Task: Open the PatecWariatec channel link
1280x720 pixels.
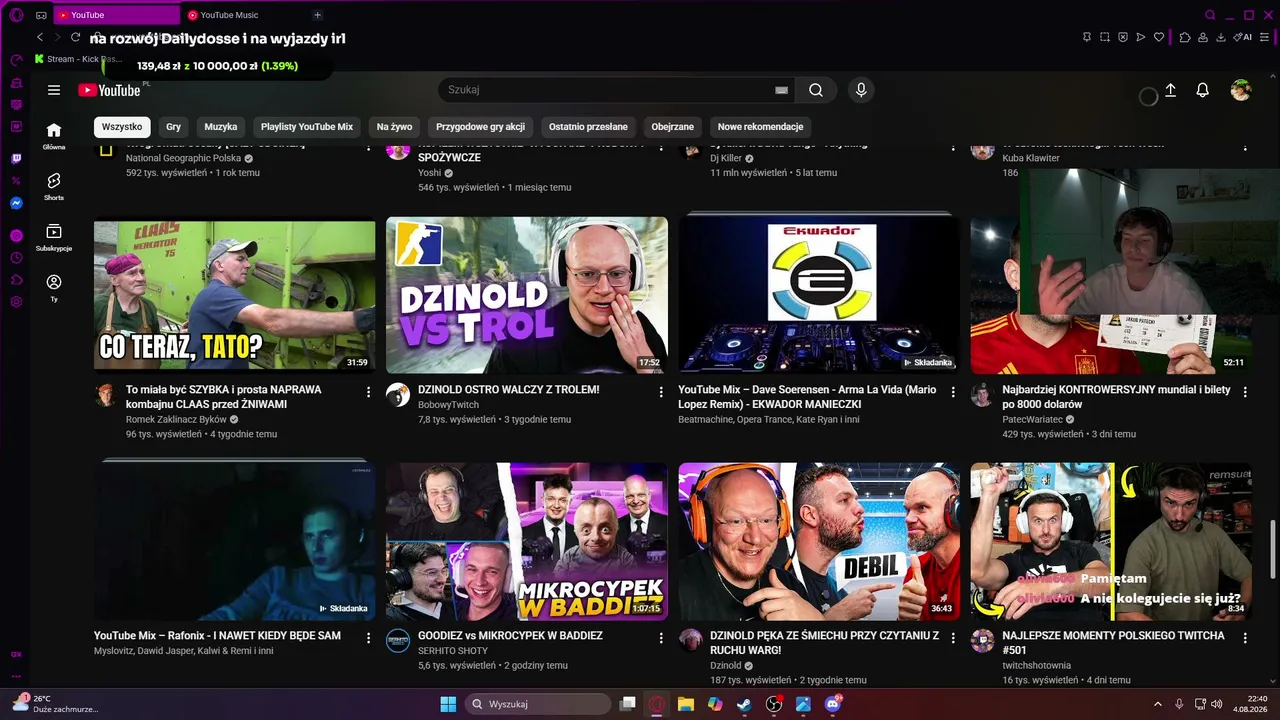Action: click(1032, 420)
